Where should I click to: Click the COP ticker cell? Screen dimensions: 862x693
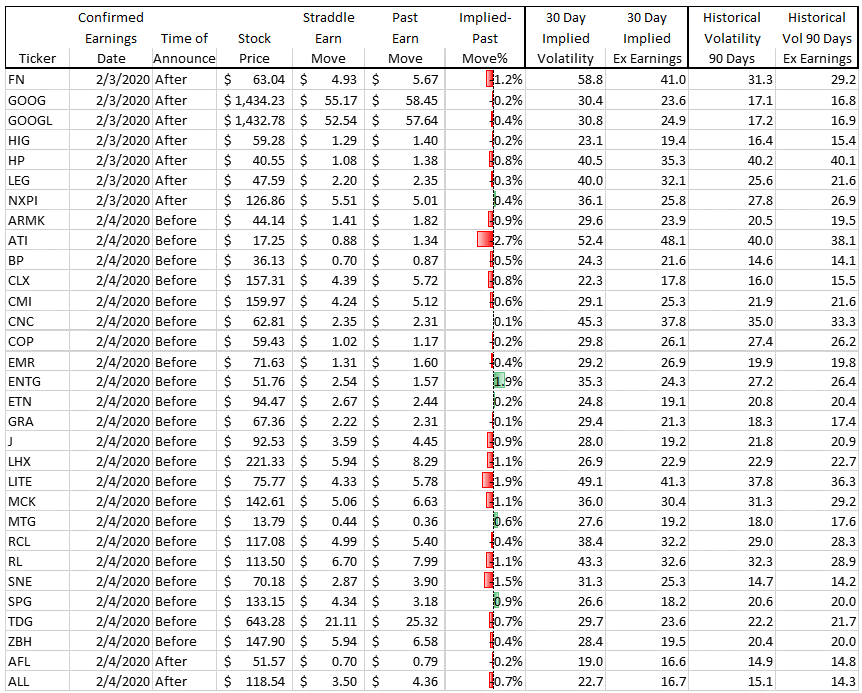(x=37, y=342)
